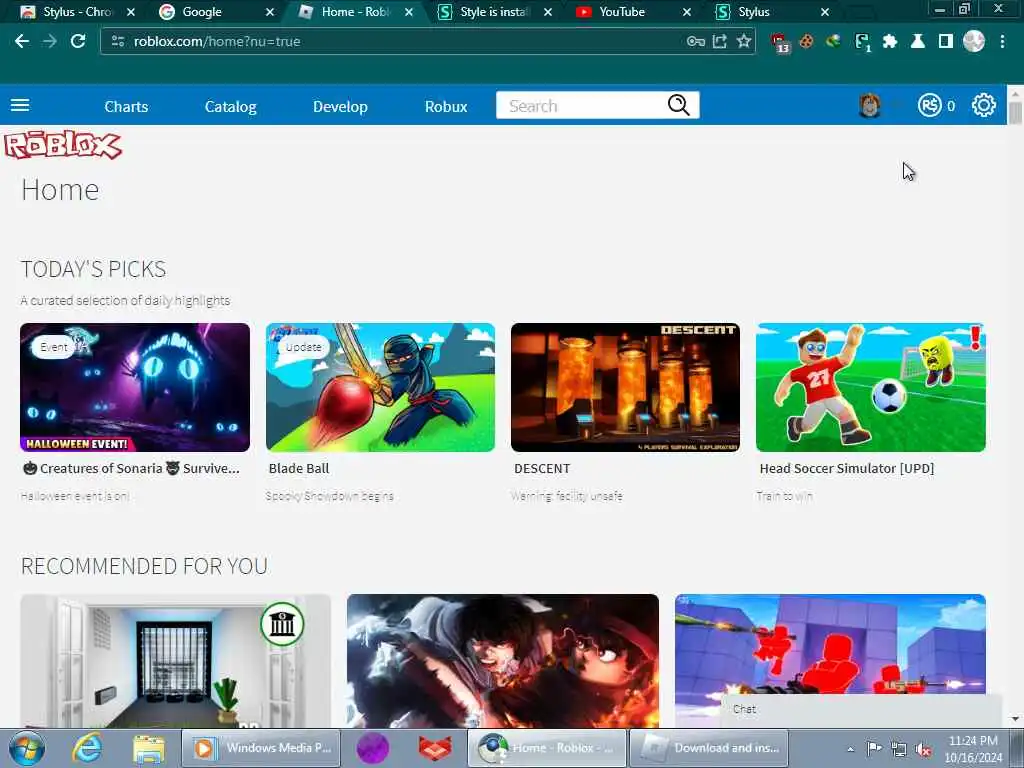Open the Roblox hamburger navigation menu
The height and width of the screenshot is (768, 1024).
pos(20,105)
